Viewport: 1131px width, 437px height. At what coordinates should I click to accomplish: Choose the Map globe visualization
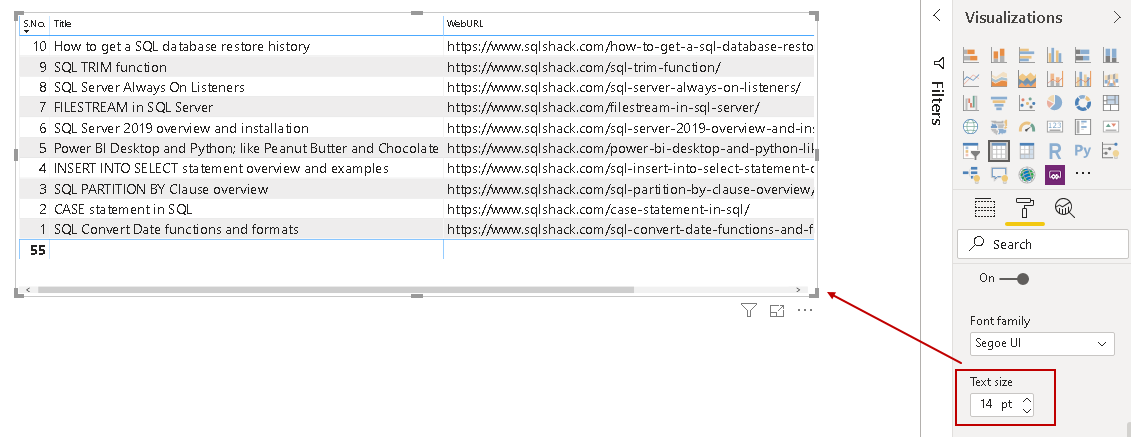(x=970, y=127)
